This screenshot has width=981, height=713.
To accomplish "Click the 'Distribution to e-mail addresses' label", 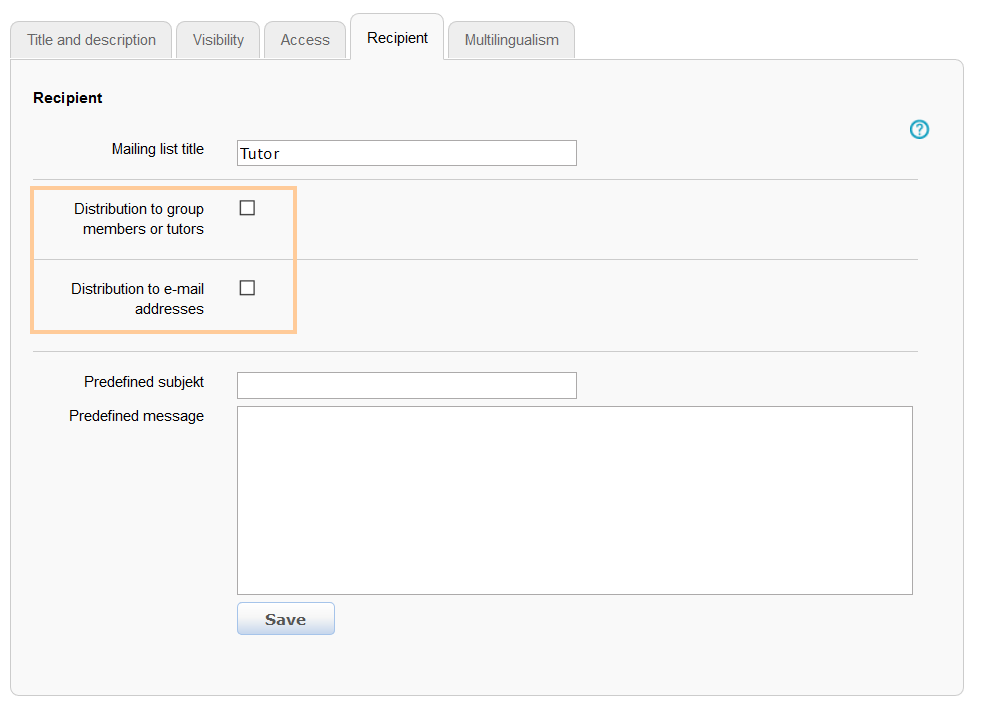I will tap(138, 299).
